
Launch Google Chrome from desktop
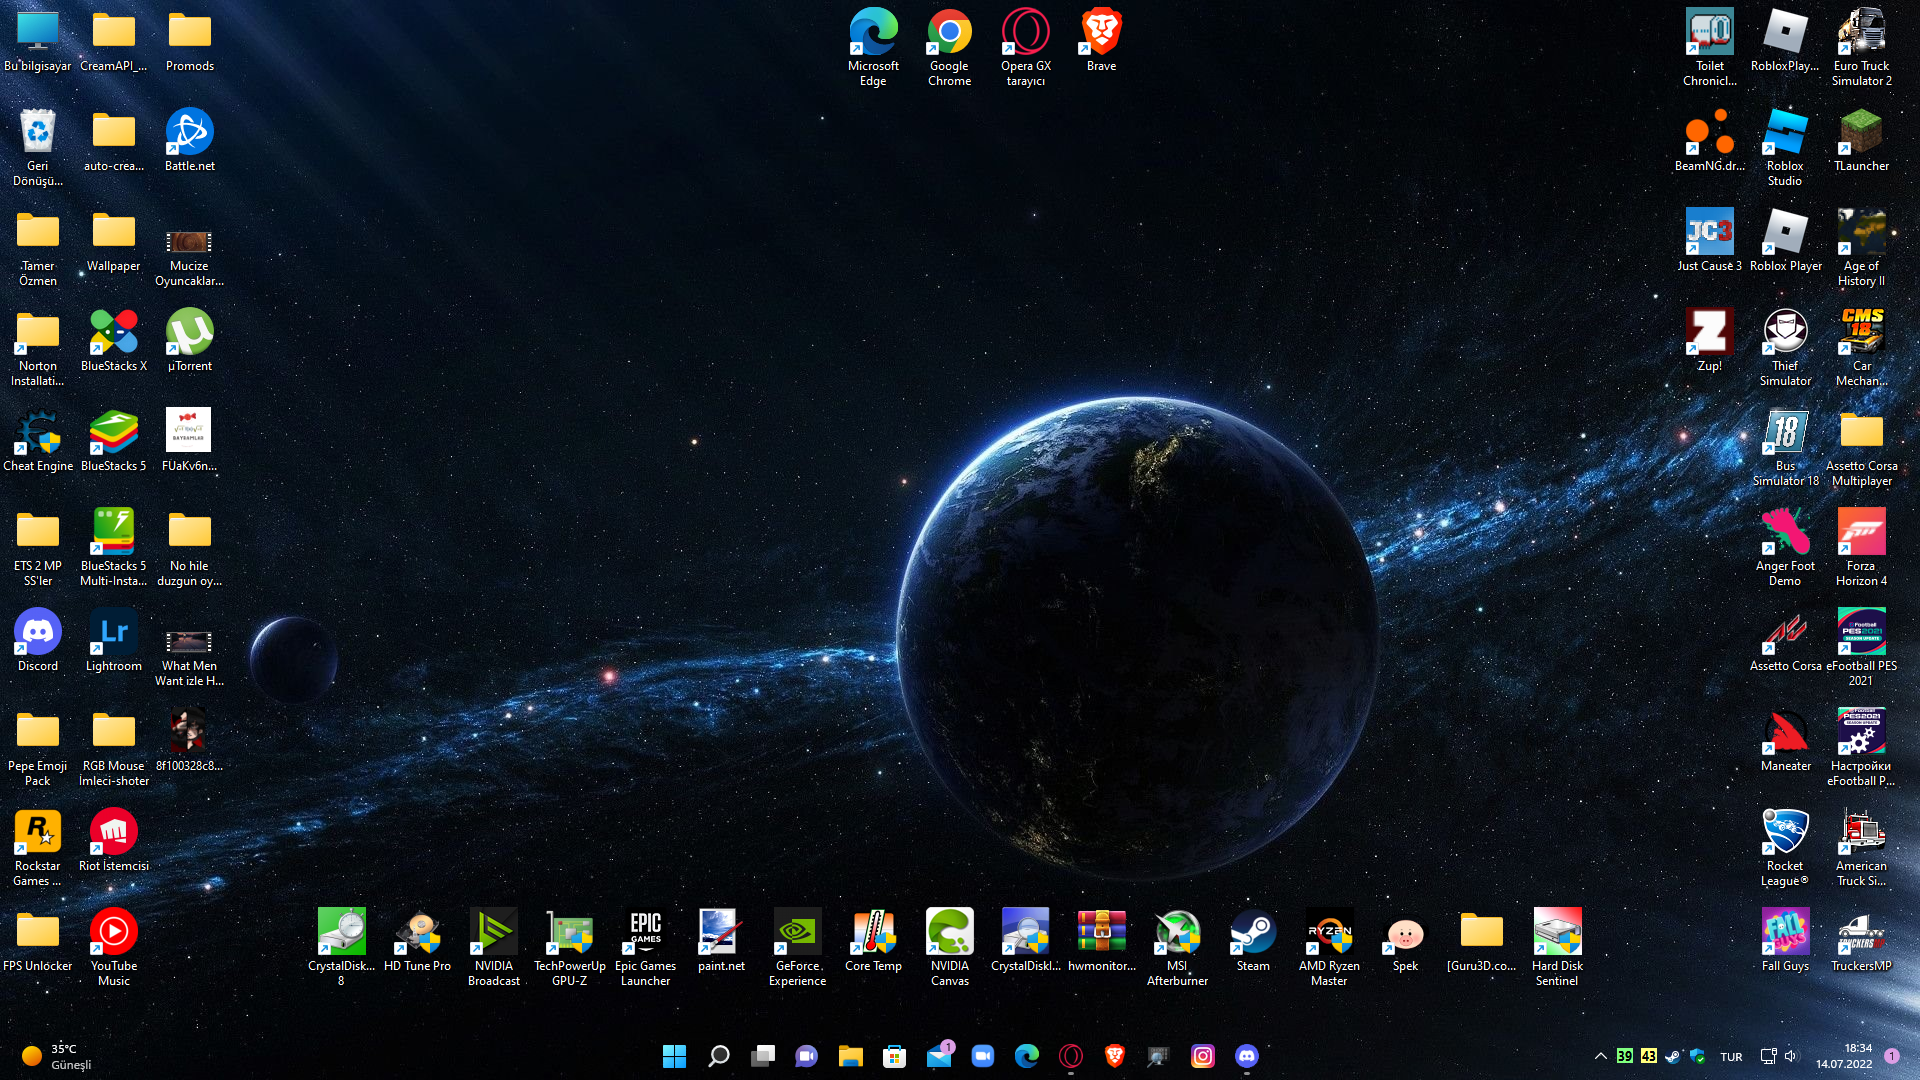[x=949, y=47]
